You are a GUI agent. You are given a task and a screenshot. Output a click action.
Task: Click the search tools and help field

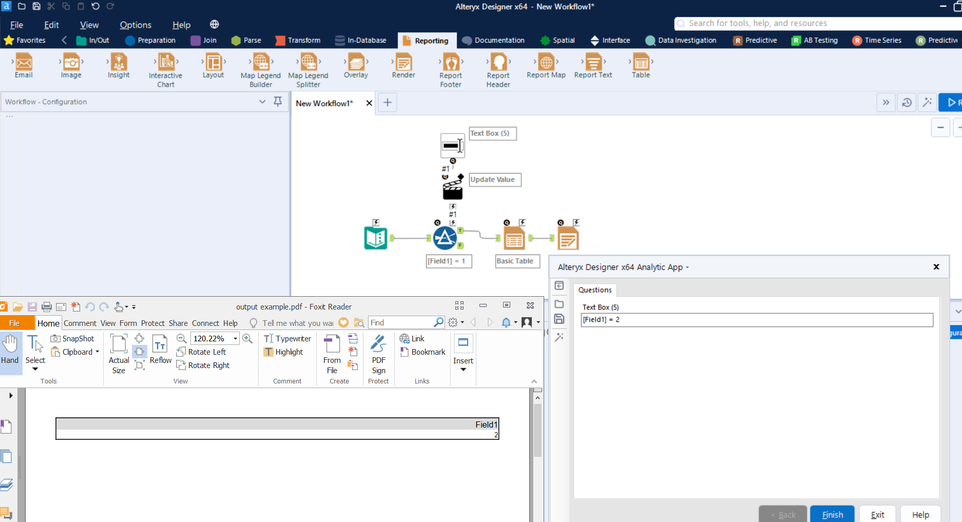[x=818, y=23]
